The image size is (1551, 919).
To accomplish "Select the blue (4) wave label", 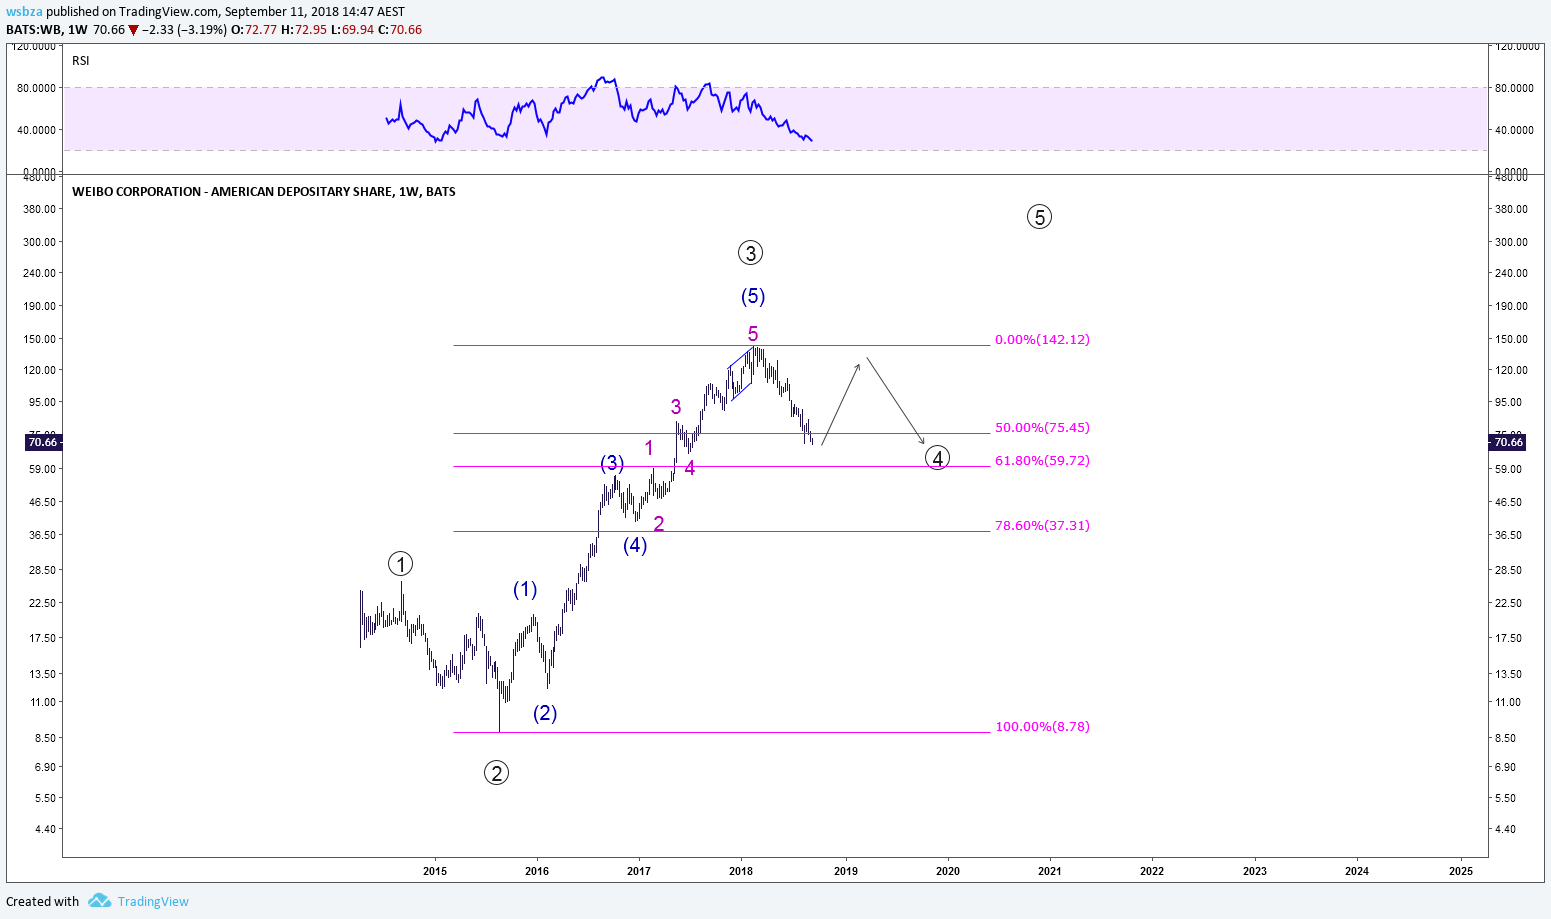I will coord(635,545).
